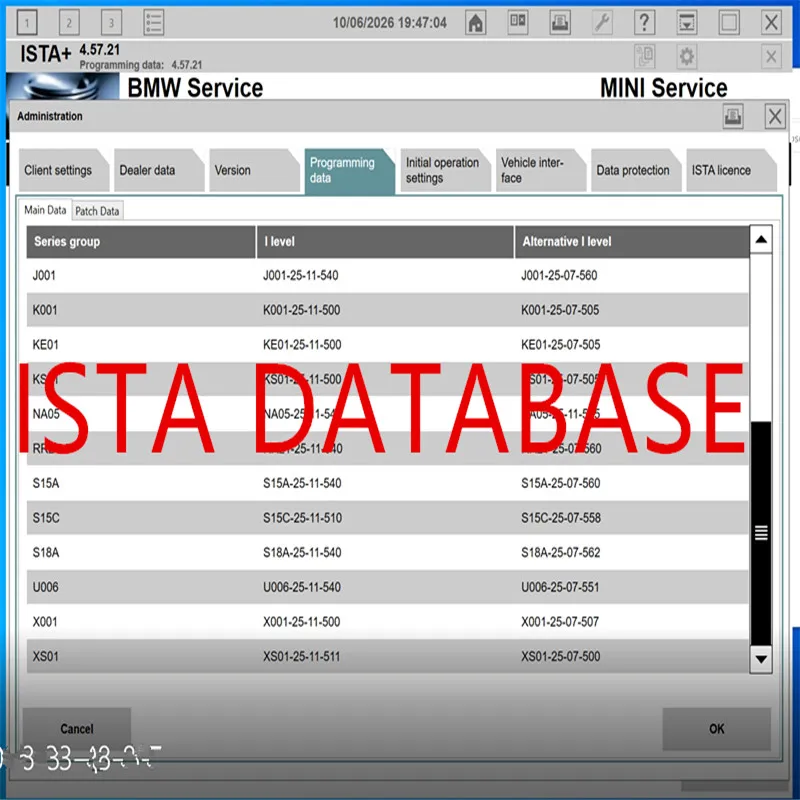Screen dimensions: 800x800
Task: Click the print icon in top toolbar
Action: 560,22
